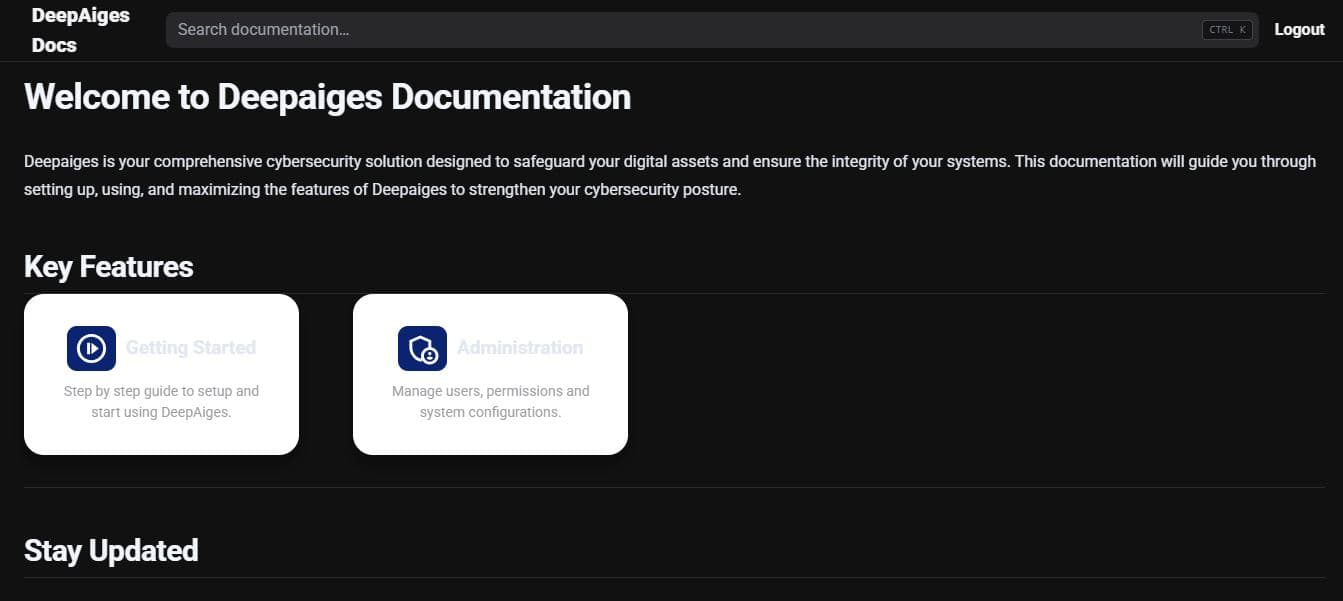Click 'Manage users, permissions and' description text
The image size is (1343, 601).
(x=490, y=401)
